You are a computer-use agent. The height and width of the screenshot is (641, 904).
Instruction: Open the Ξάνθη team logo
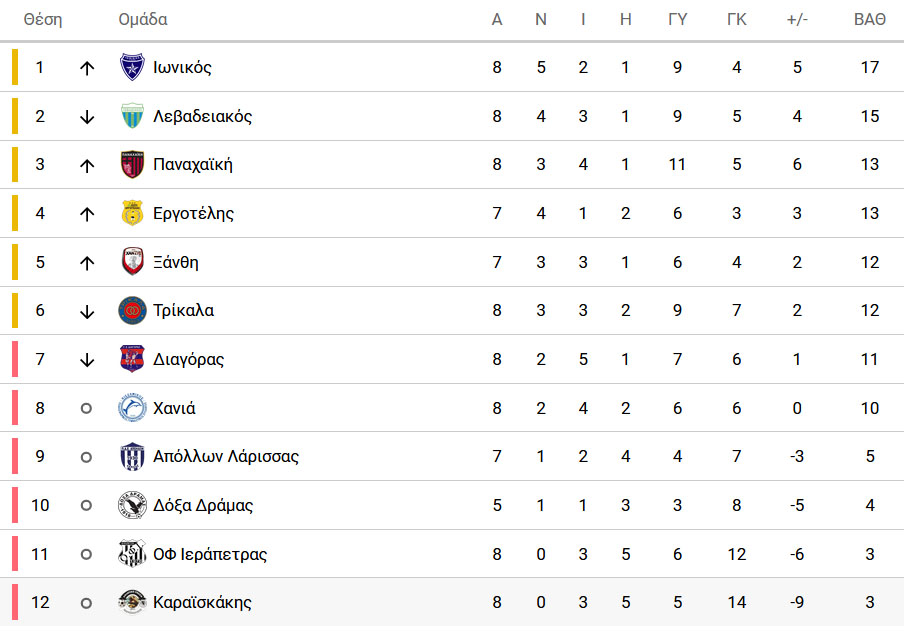132,262
